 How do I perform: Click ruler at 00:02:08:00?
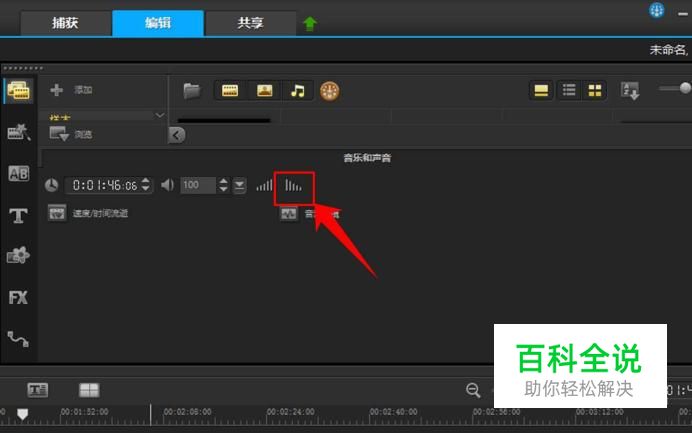[188, 412]
